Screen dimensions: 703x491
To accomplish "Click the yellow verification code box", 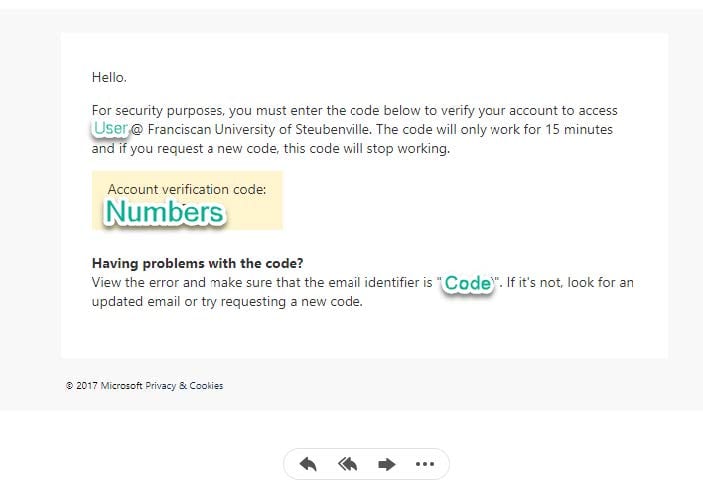I will click(187, 200).
